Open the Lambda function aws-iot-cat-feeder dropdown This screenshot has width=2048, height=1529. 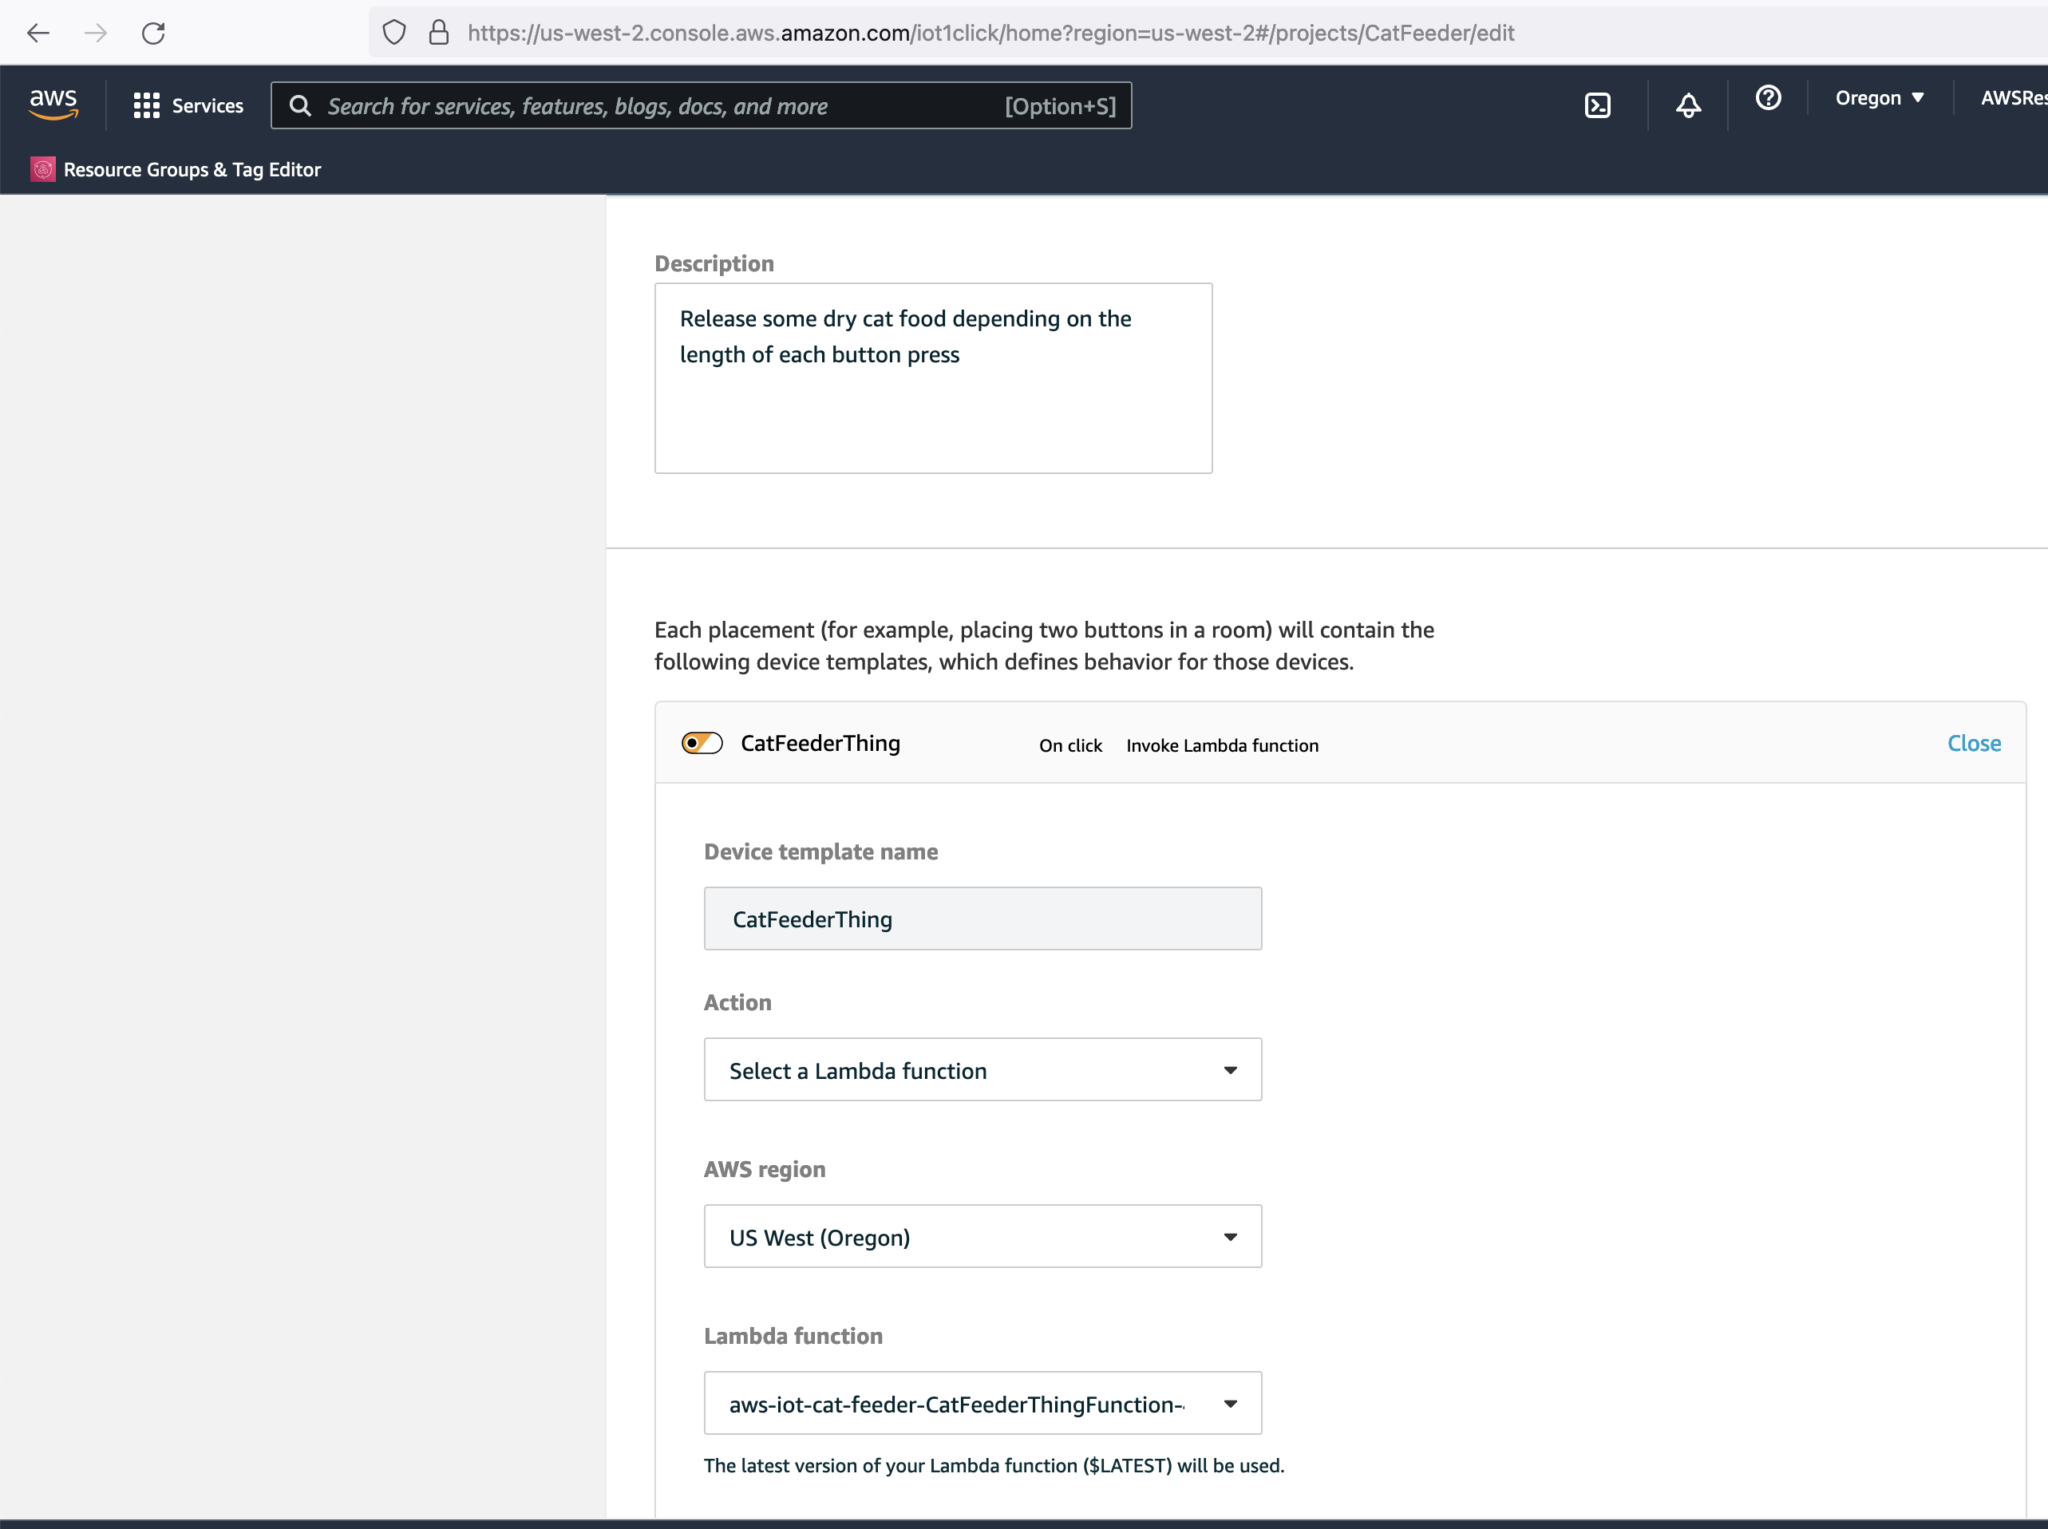983,1404
